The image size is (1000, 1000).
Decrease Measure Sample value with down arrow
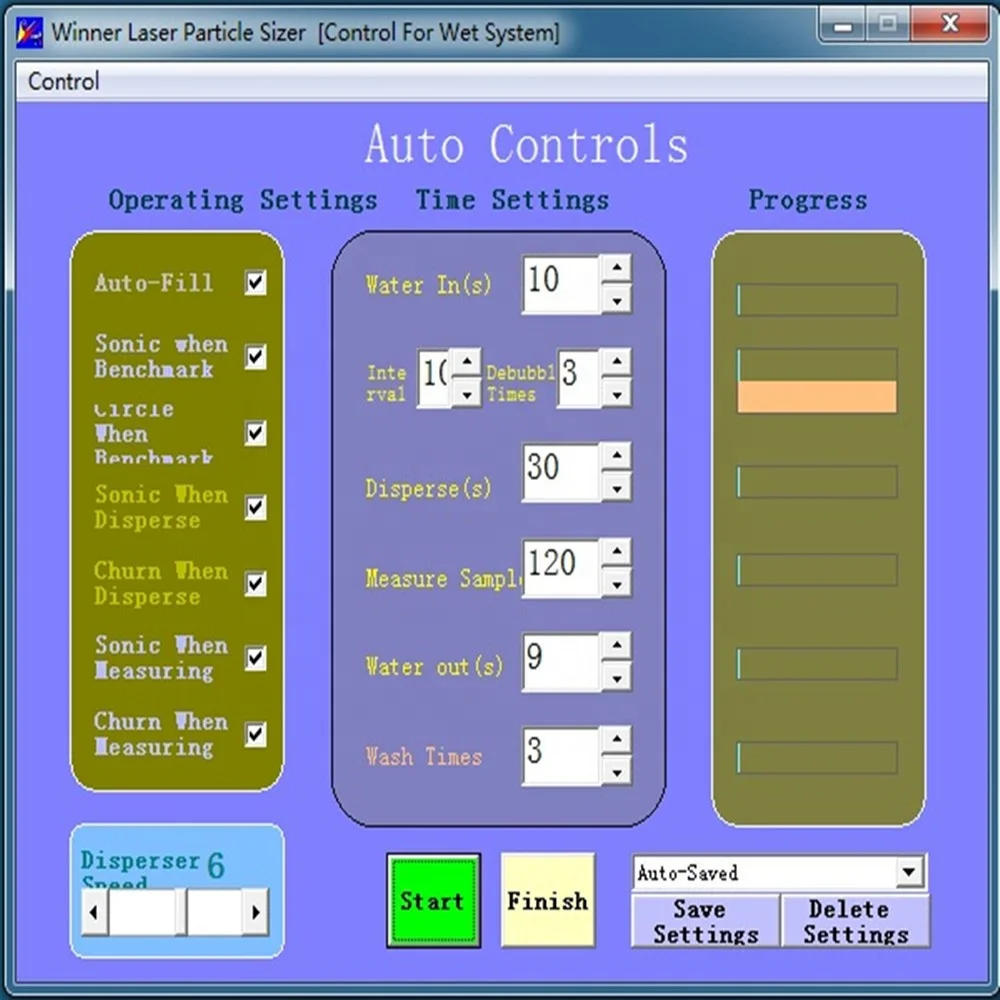click(x=616, y=582)
